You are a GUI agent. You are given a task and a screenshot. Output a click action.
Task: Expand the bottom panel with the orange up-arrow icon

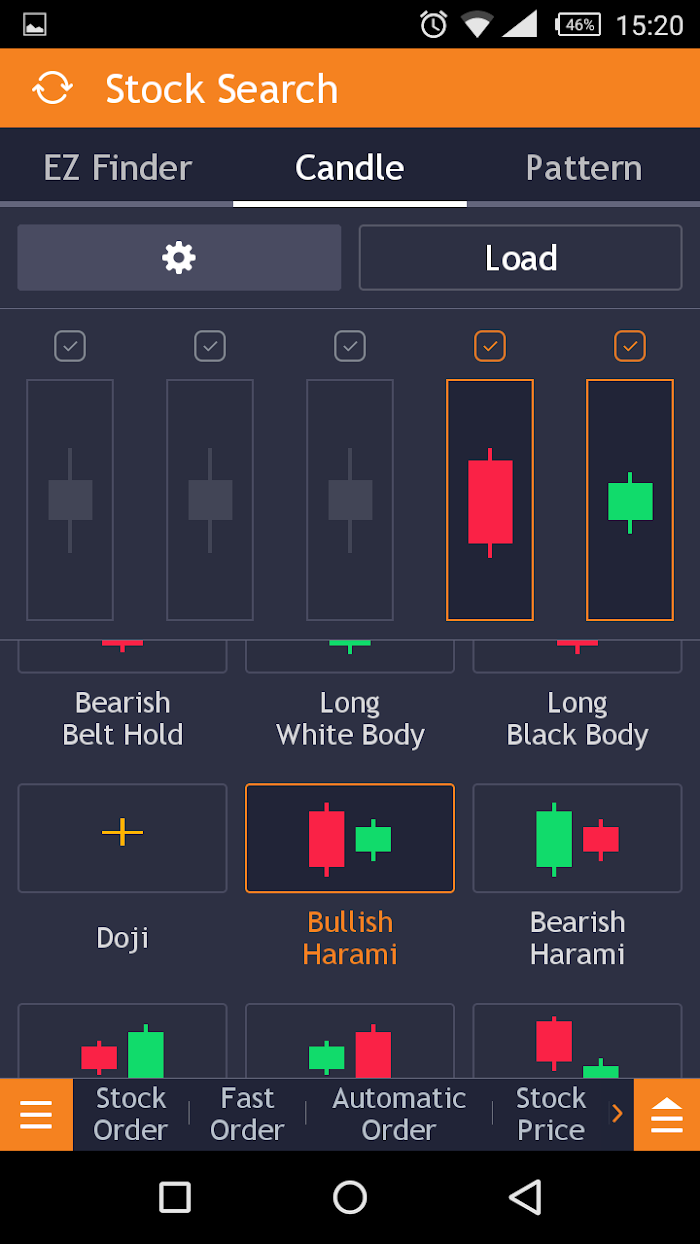(x=667, y=1114)
